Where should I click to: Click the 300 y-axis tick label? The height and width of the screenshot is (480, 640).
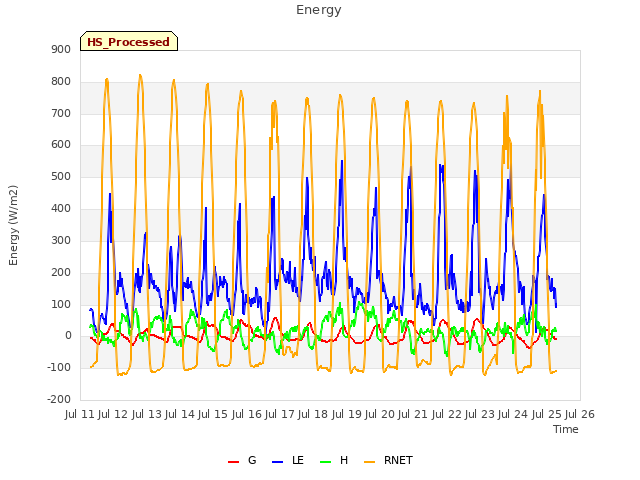point(61,240)
